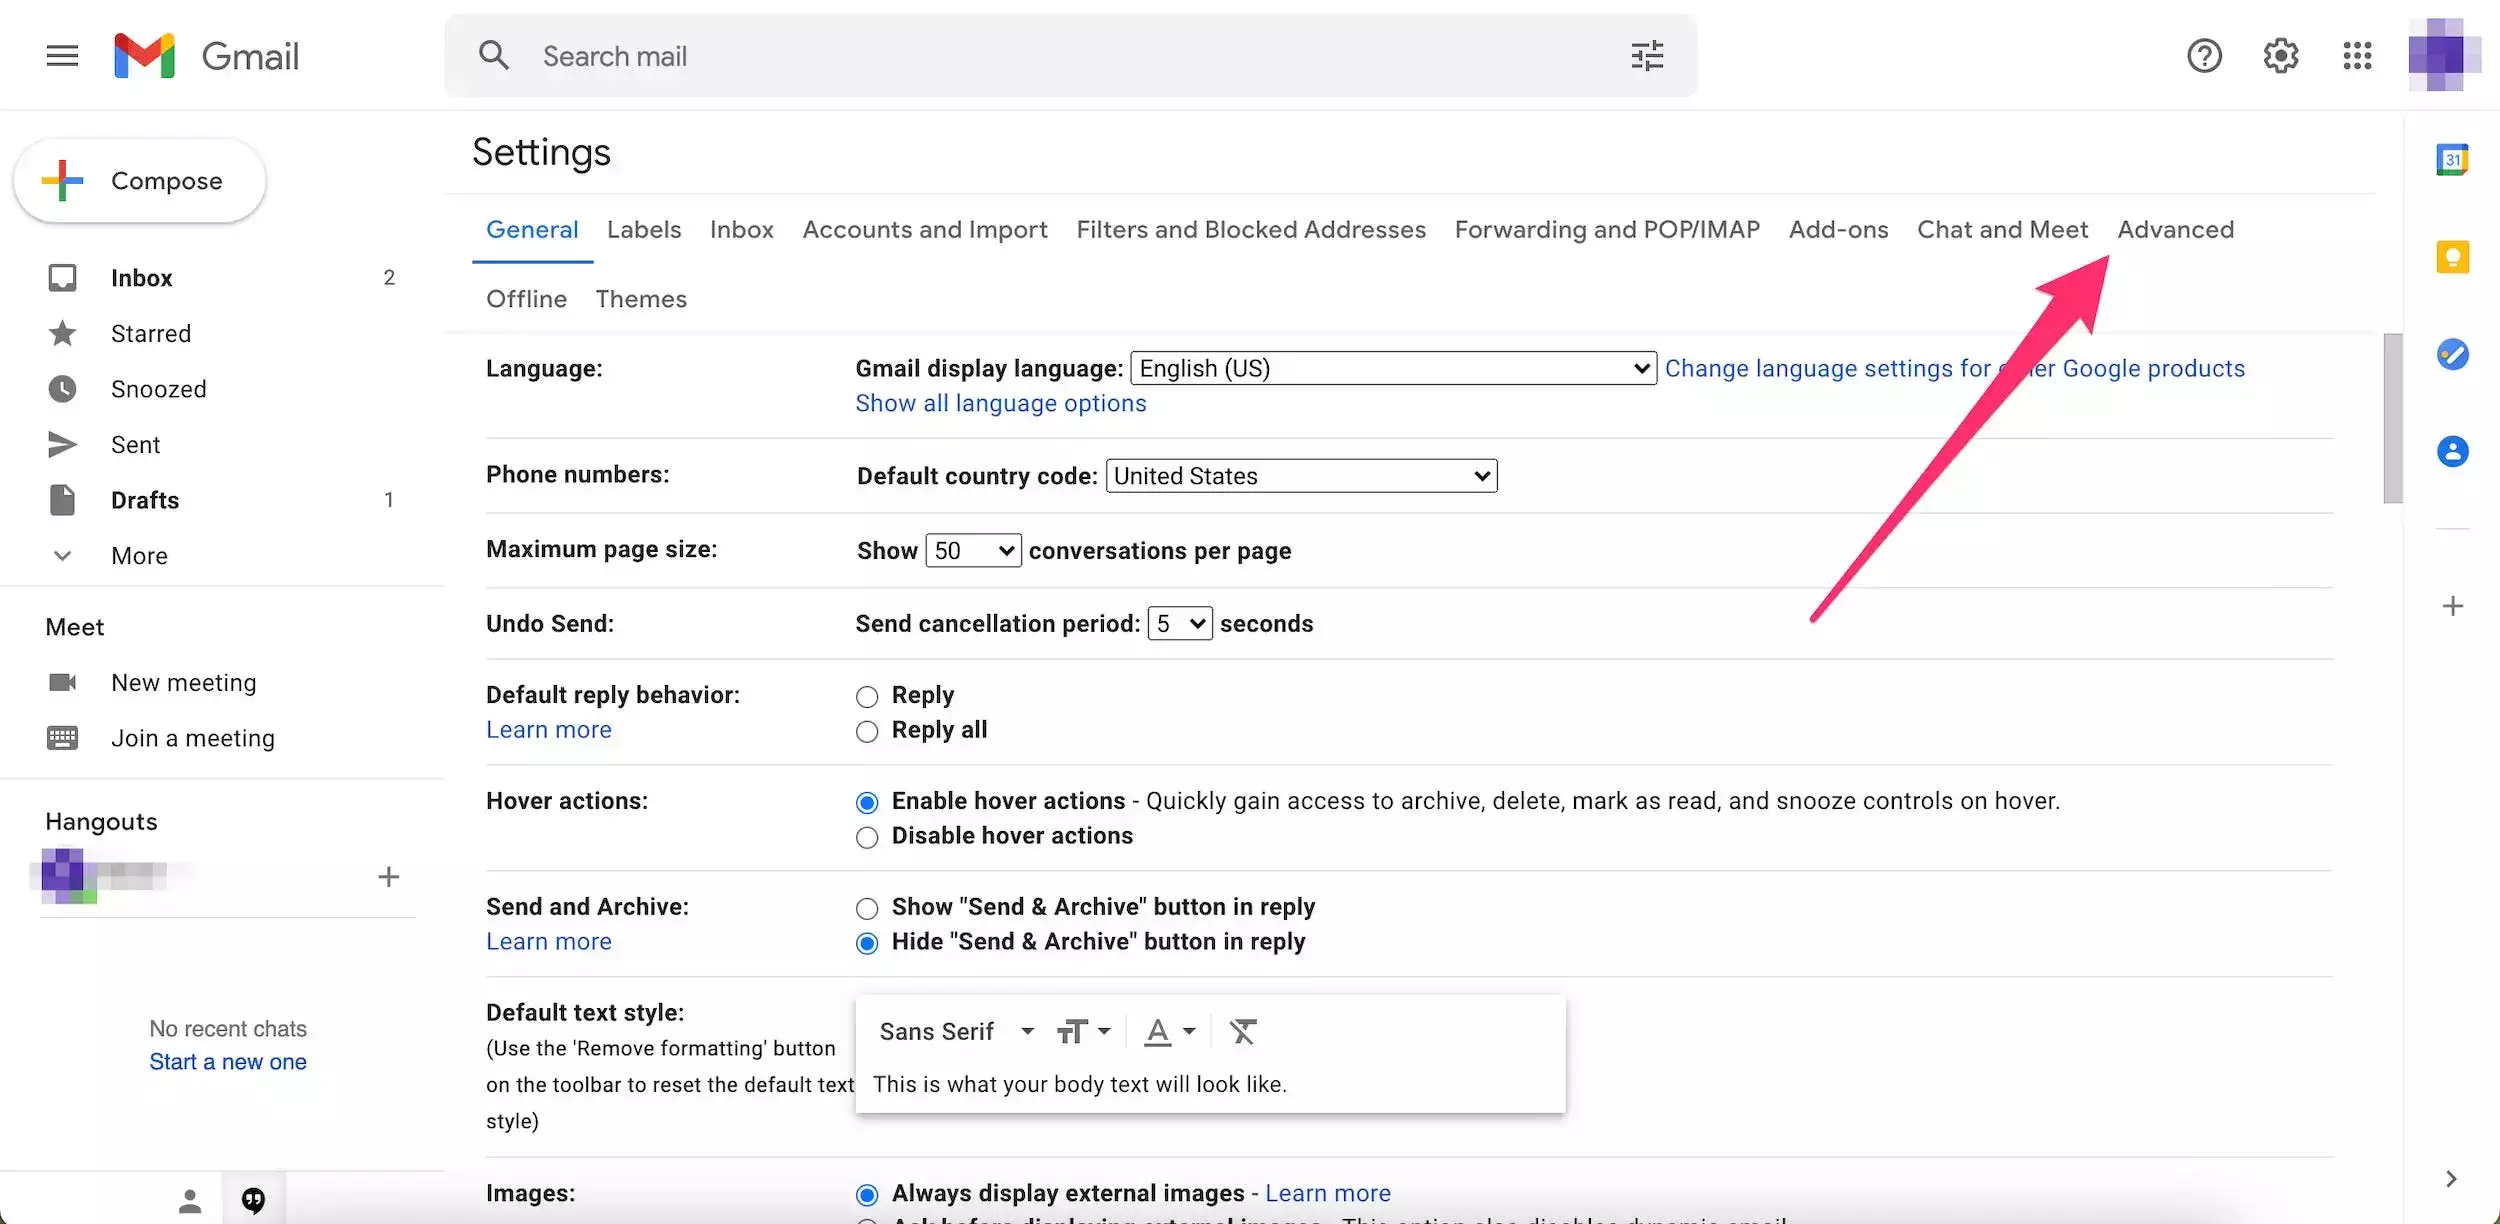Open Chat and Meet tab
The image size is (2500, 1224).
[2002, 230]
